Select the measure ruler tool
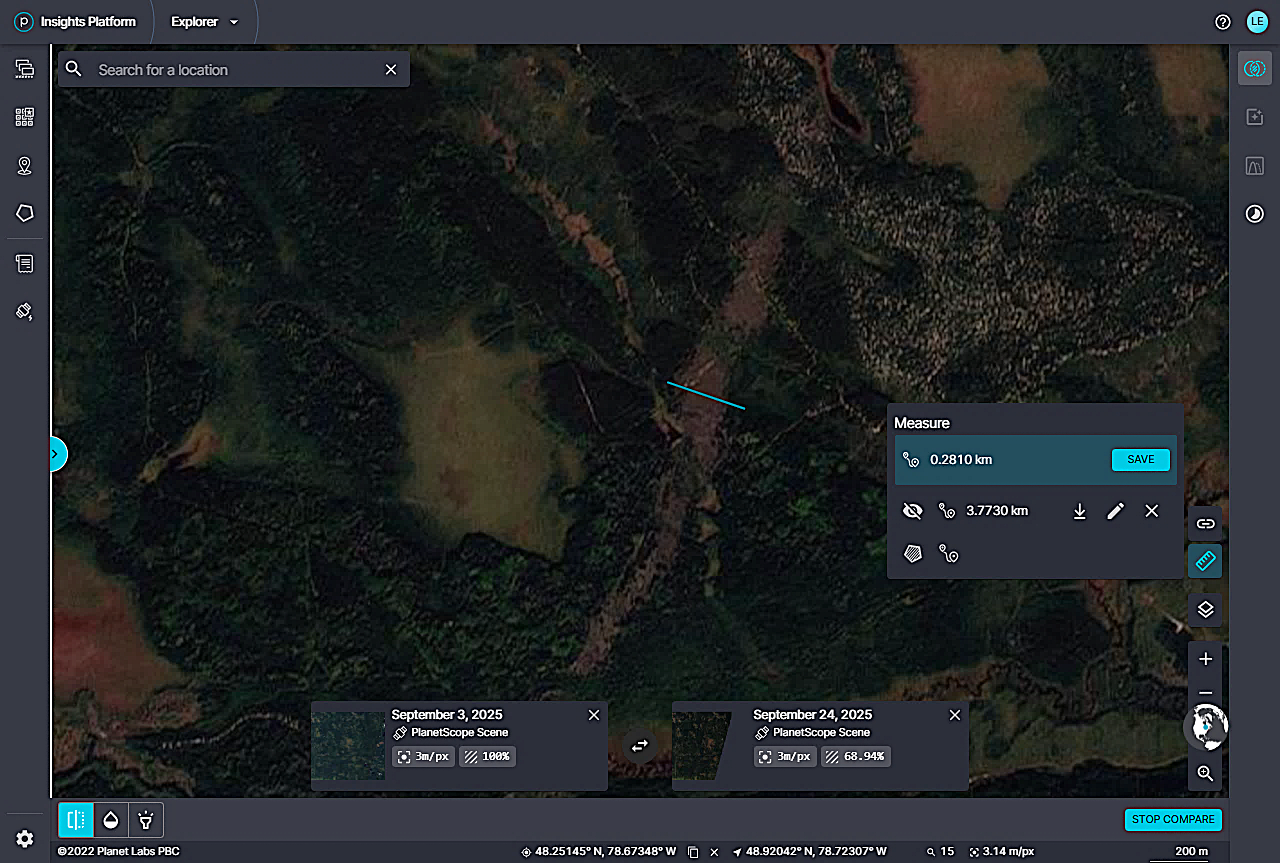This screenshot has height=863, width=1280. (x=1205, y=561)
